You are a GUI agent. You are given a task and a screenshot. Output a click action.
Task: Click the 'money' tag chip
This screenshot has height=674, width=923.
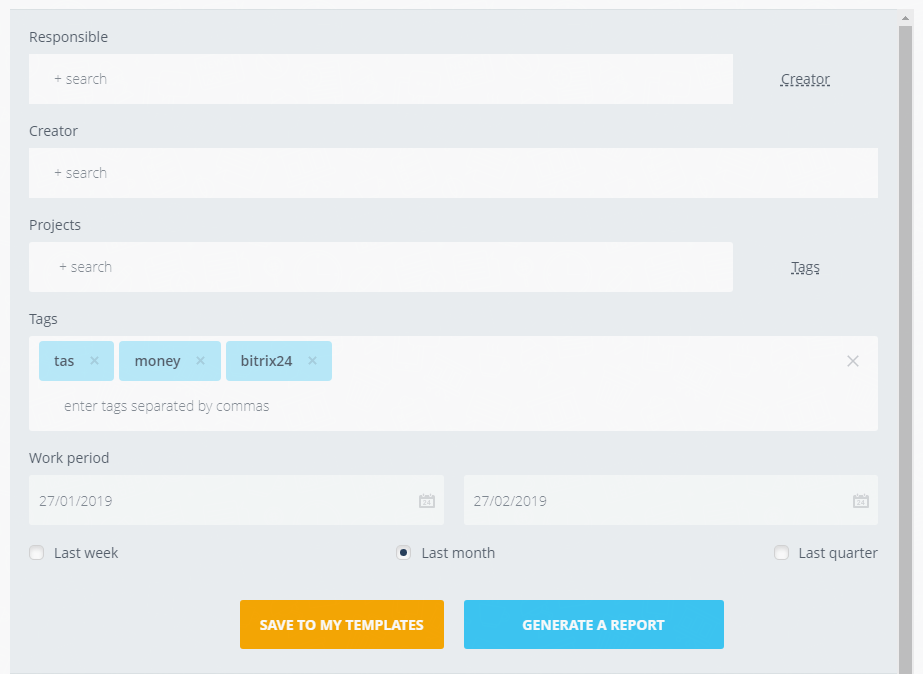[x=170, y=361]
